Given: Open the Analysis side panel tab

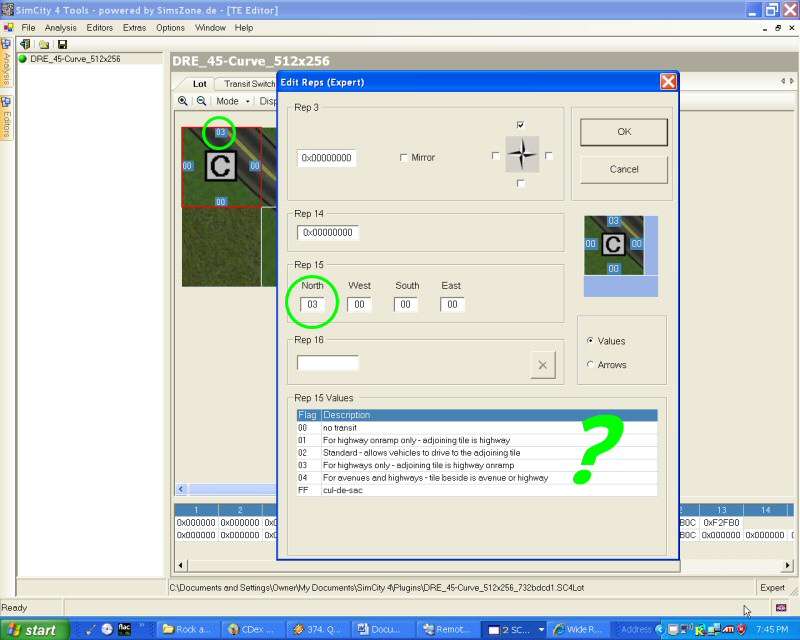Looking at the screenshot, I should (6, 64).
